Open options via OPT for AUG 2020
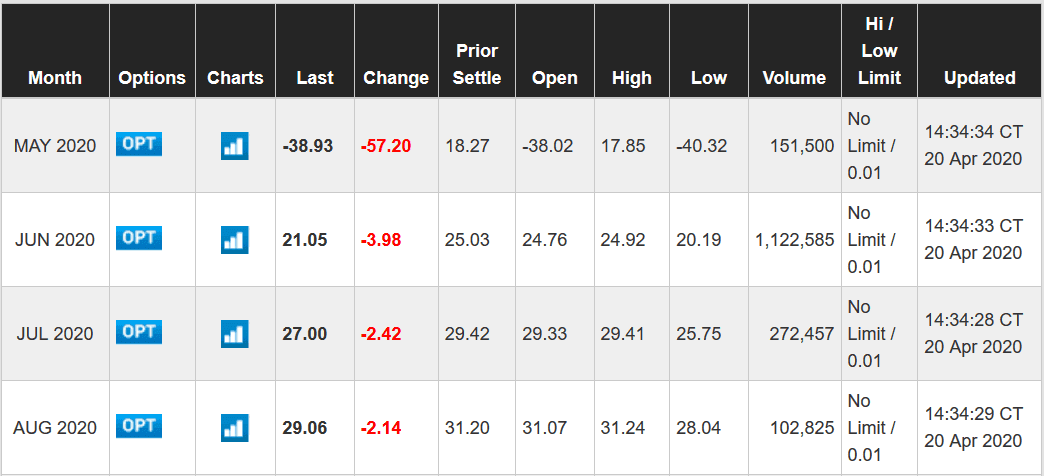 click(x=139, y=426)
